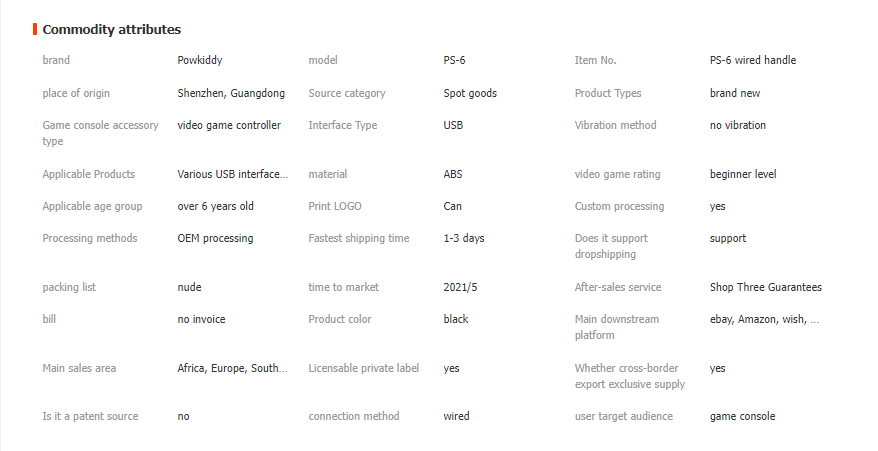This screenshot has width=878, height=451.
Task: Click the PS-6 model value
Action: pyautogui.click(x=454, y=61)
